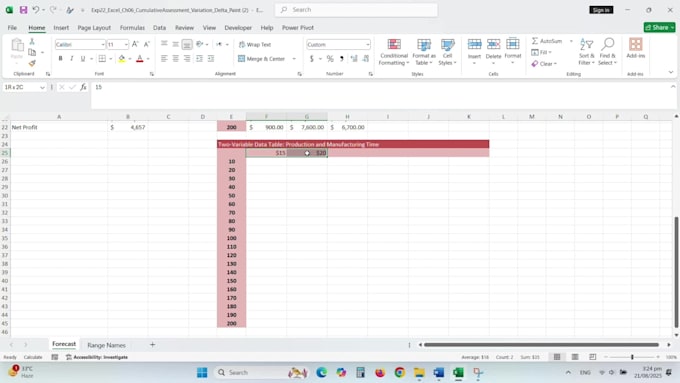Center text horizontally
The image size is (680, 383).
click(x=175, y=59)
